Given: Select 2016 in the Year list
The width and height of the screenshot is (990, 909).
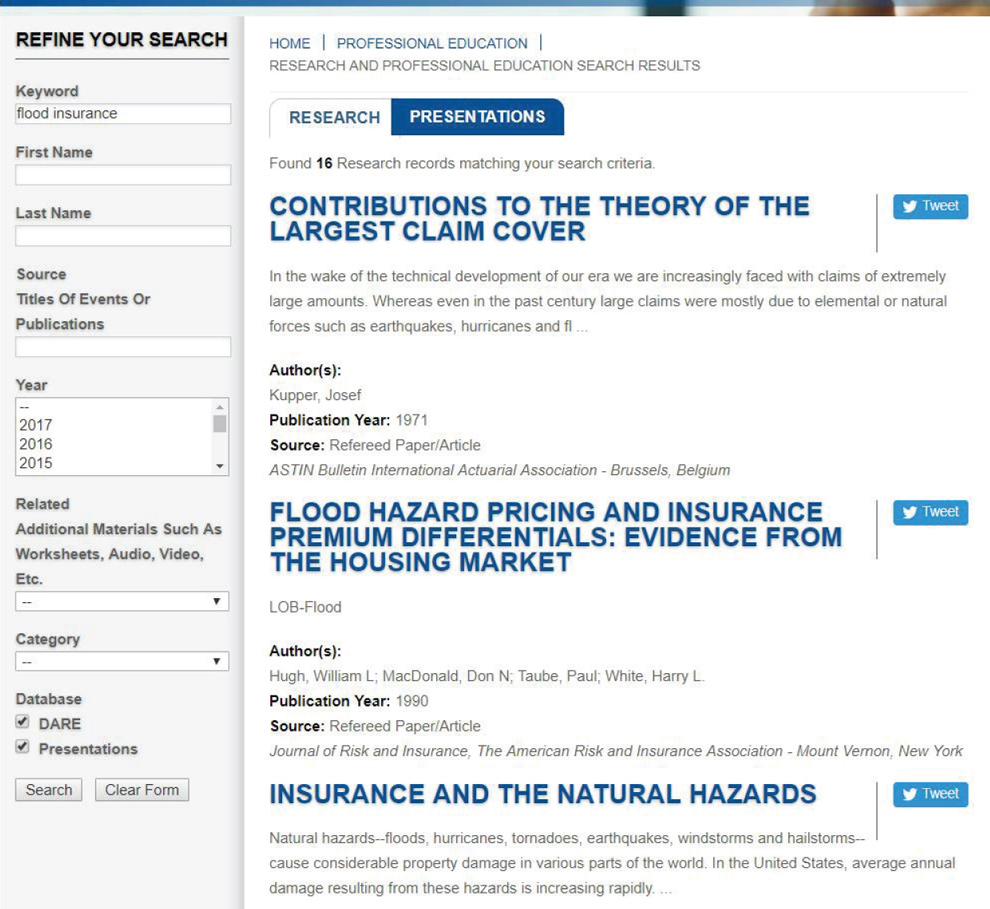Looking at the screenshot, I should [x=60, y=444].
